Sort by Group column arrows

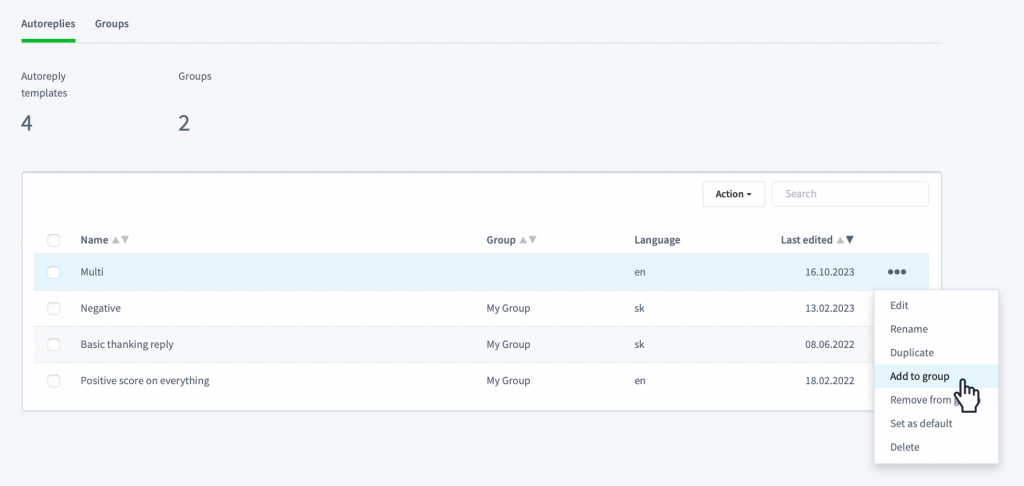(528, 240)
